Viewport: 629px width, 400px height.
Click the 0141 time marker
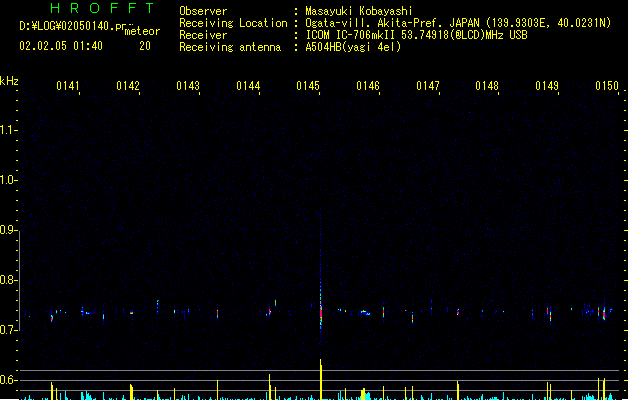coord(68,86)
